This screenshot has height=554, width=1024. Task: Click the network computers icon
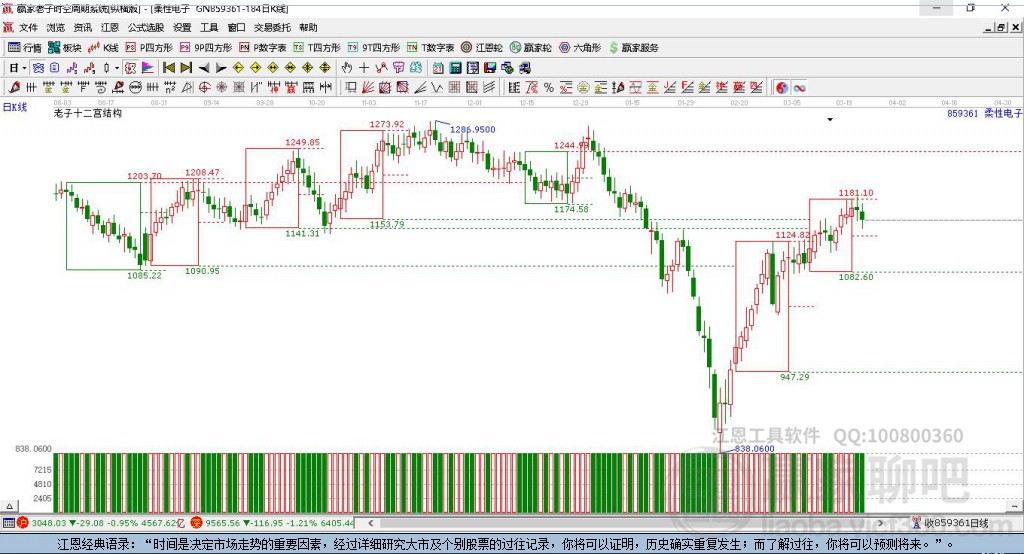coord(525,68)
